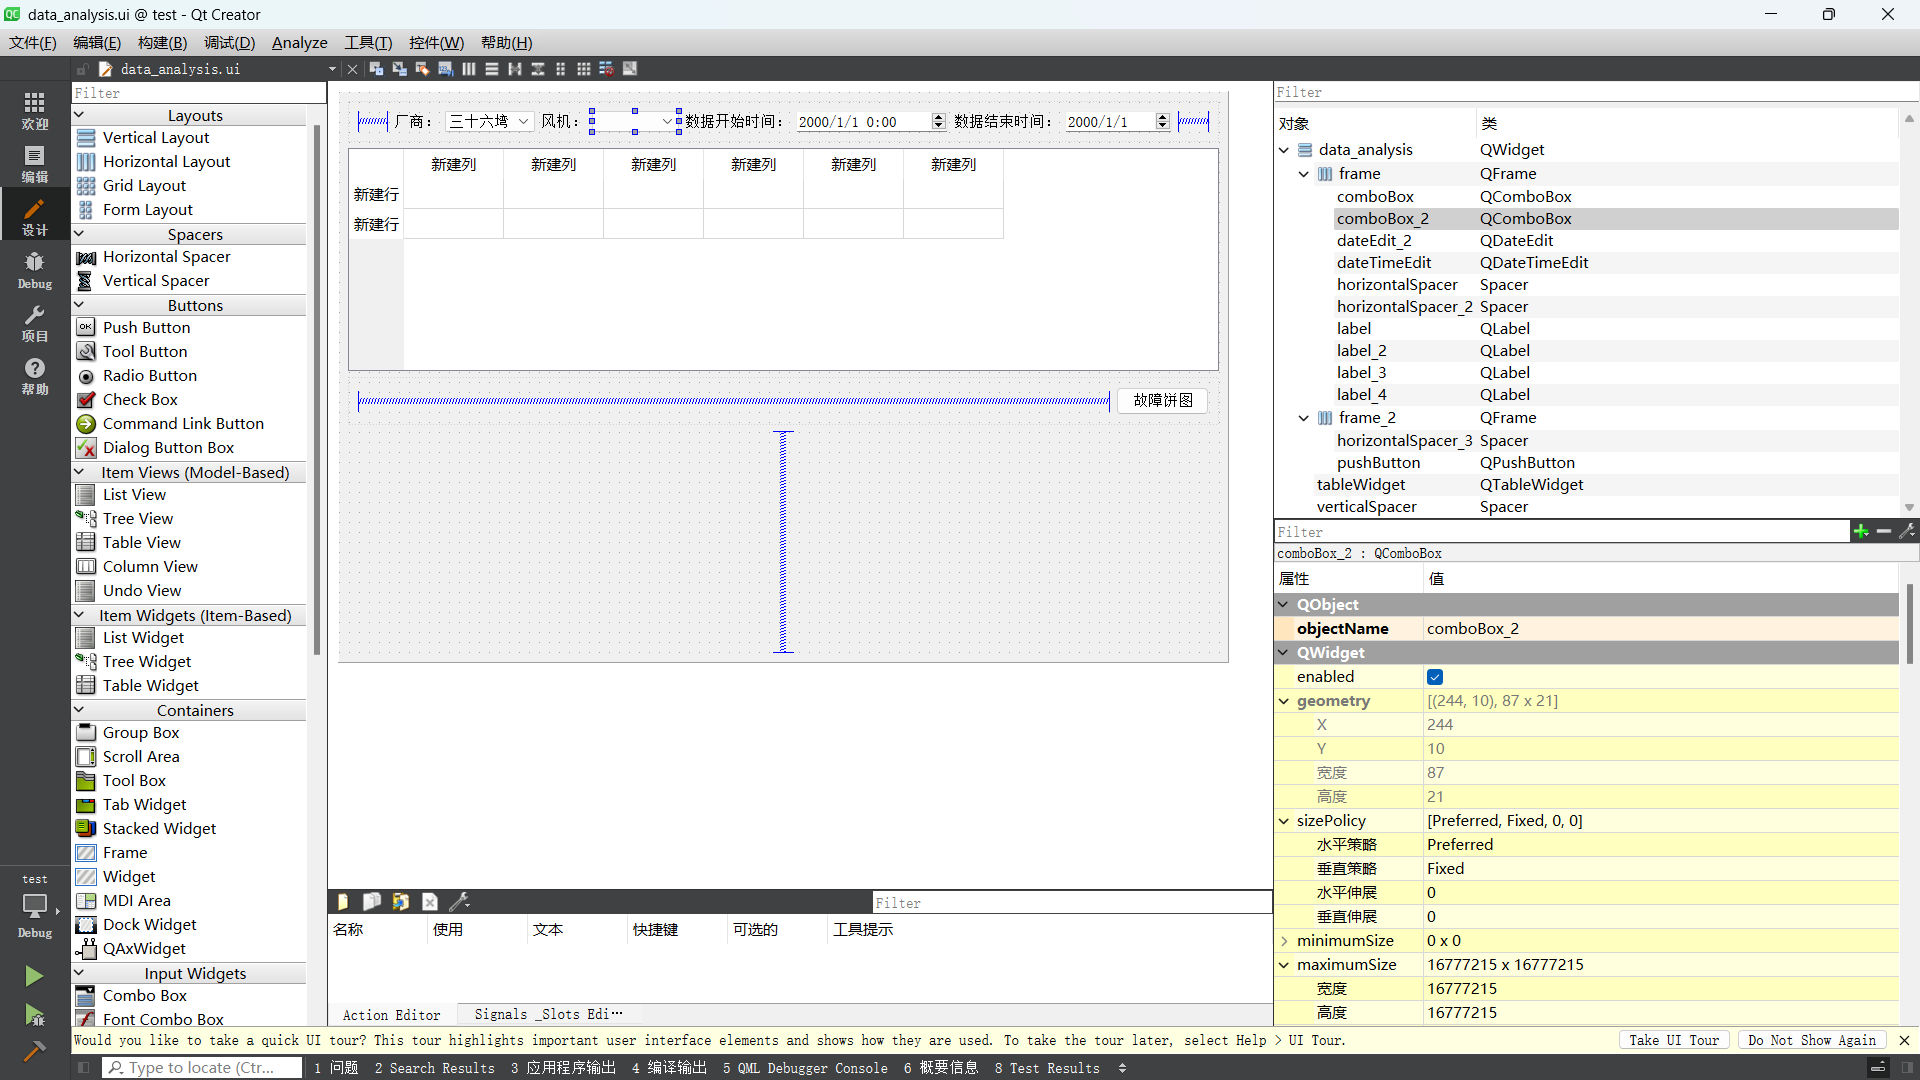Toggle right sidebar visibility in status bar

click(x=1908, y=1068)
